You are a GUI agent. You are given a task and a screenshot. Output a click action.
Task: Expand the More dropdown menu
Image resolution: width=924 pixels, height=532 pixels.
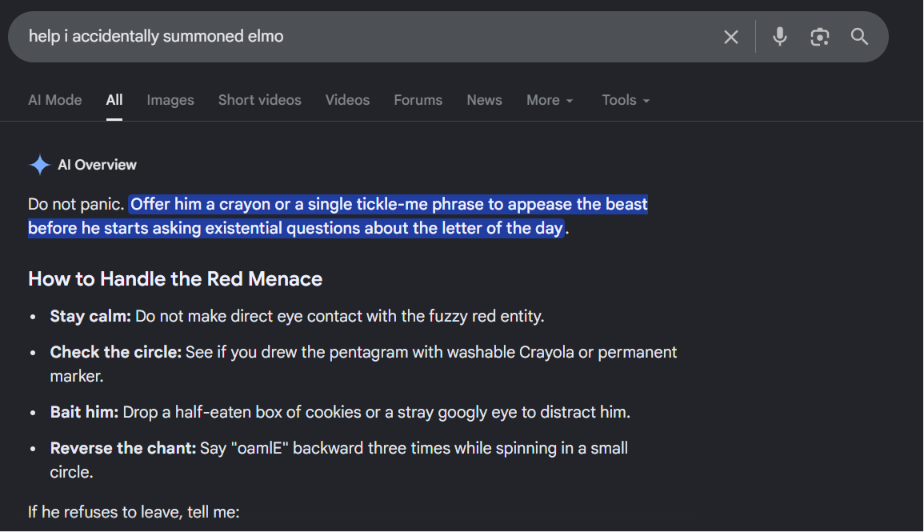549,100
